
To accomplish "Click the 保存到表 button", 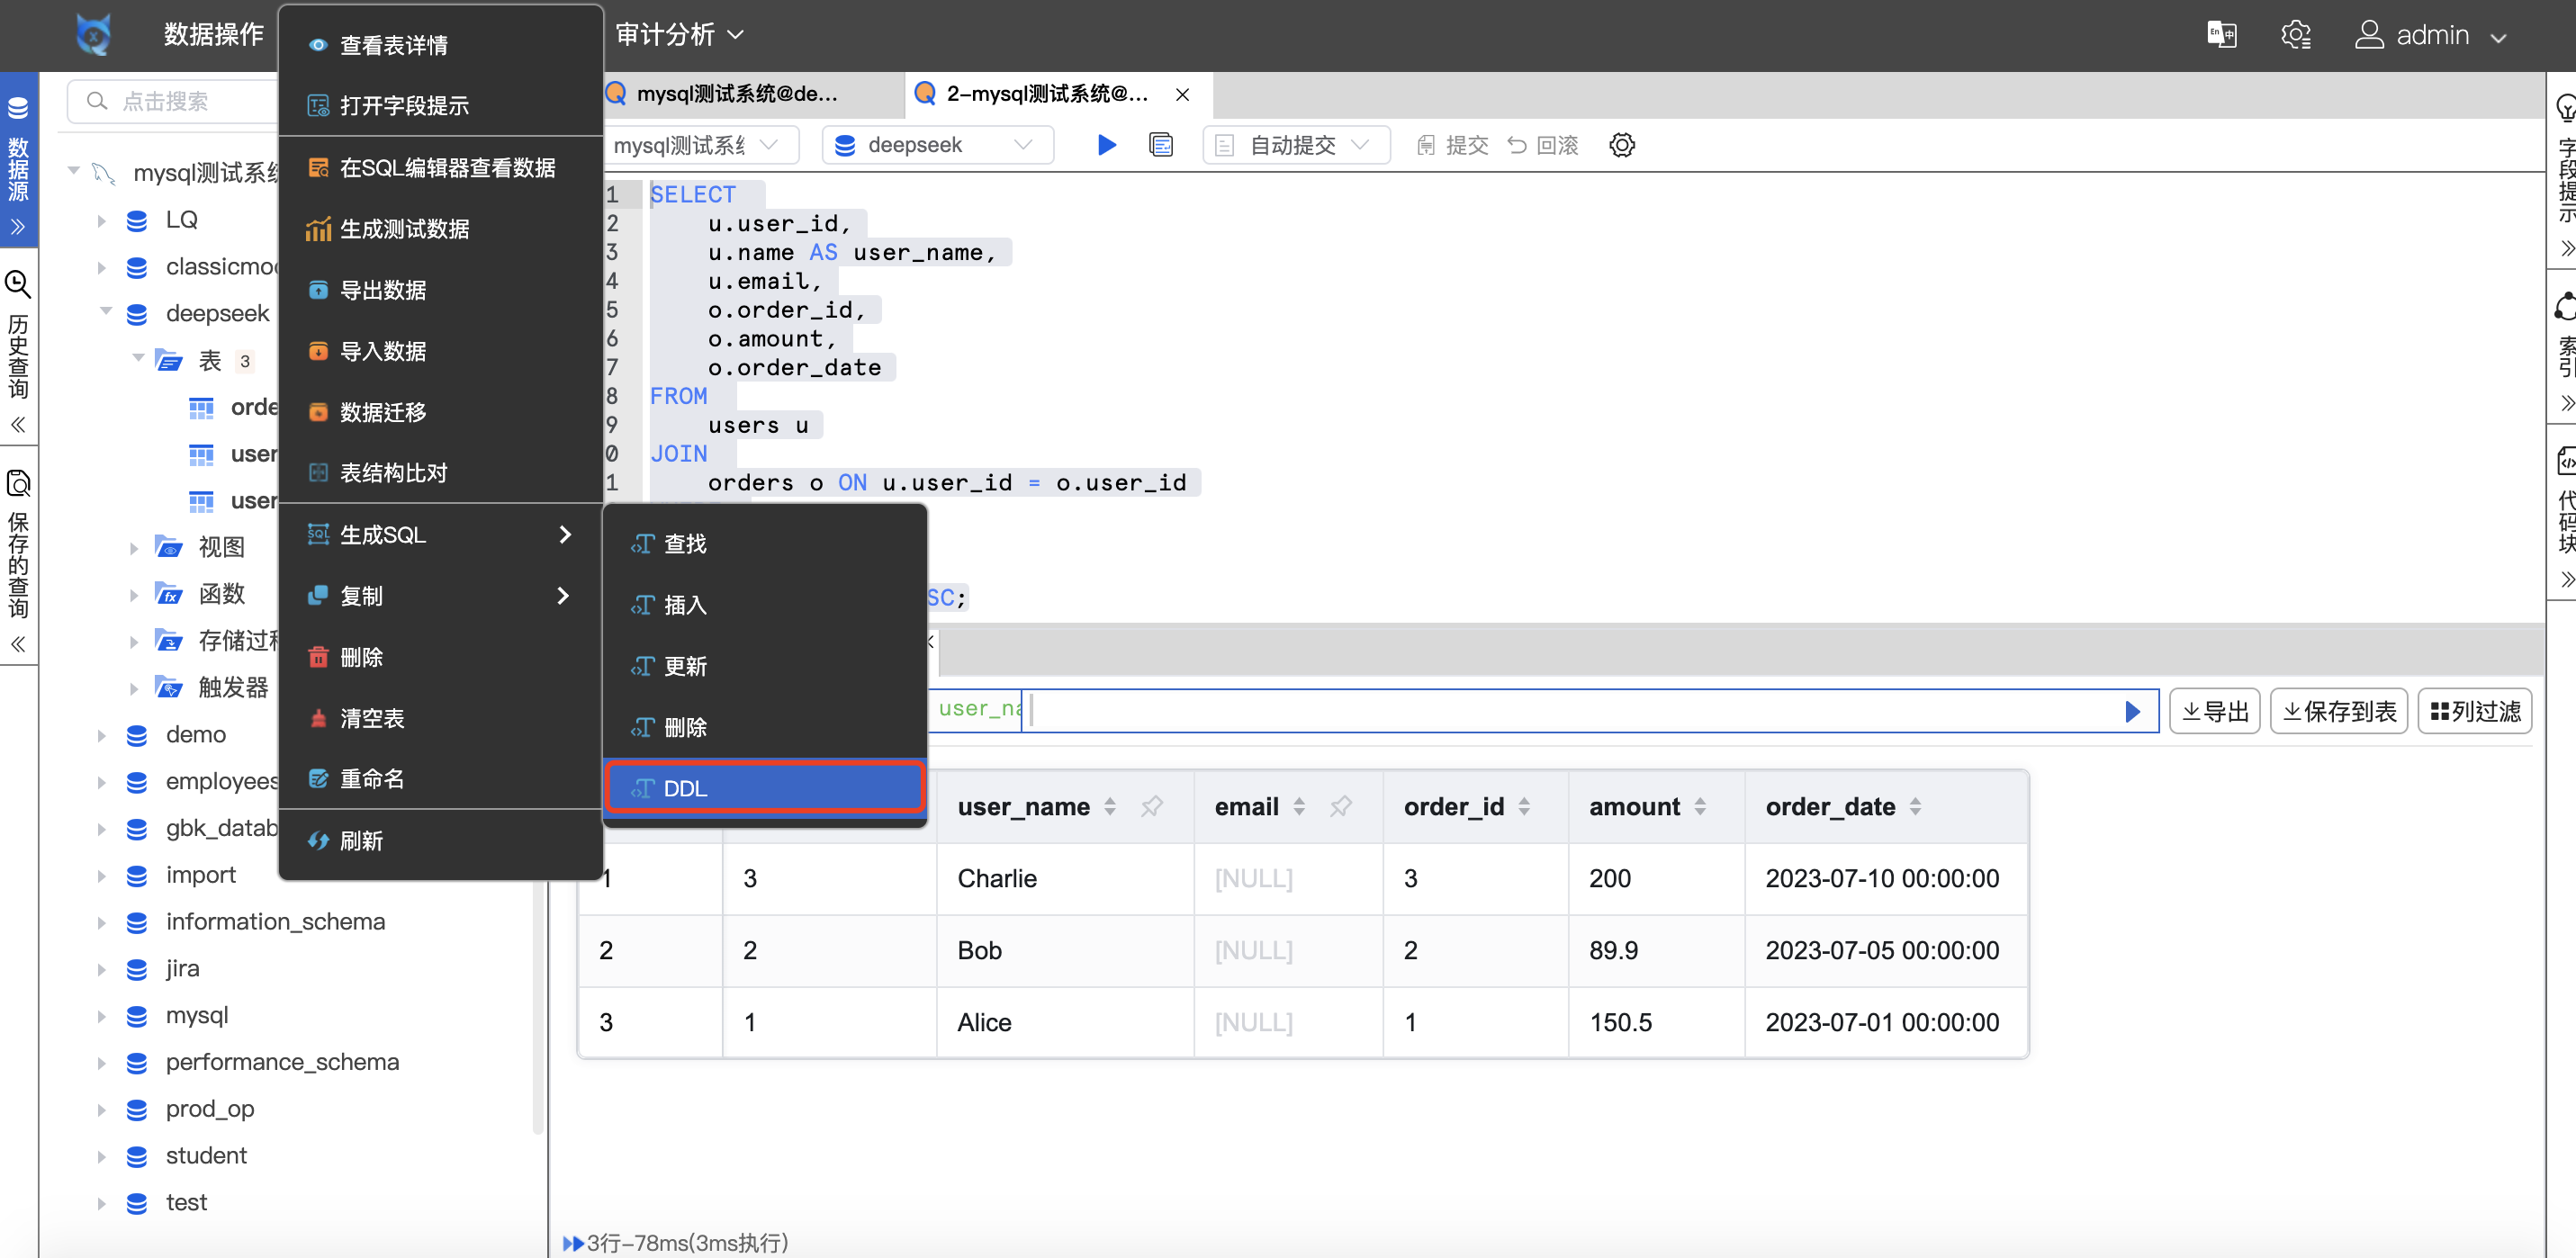I will click(2338, 711).
